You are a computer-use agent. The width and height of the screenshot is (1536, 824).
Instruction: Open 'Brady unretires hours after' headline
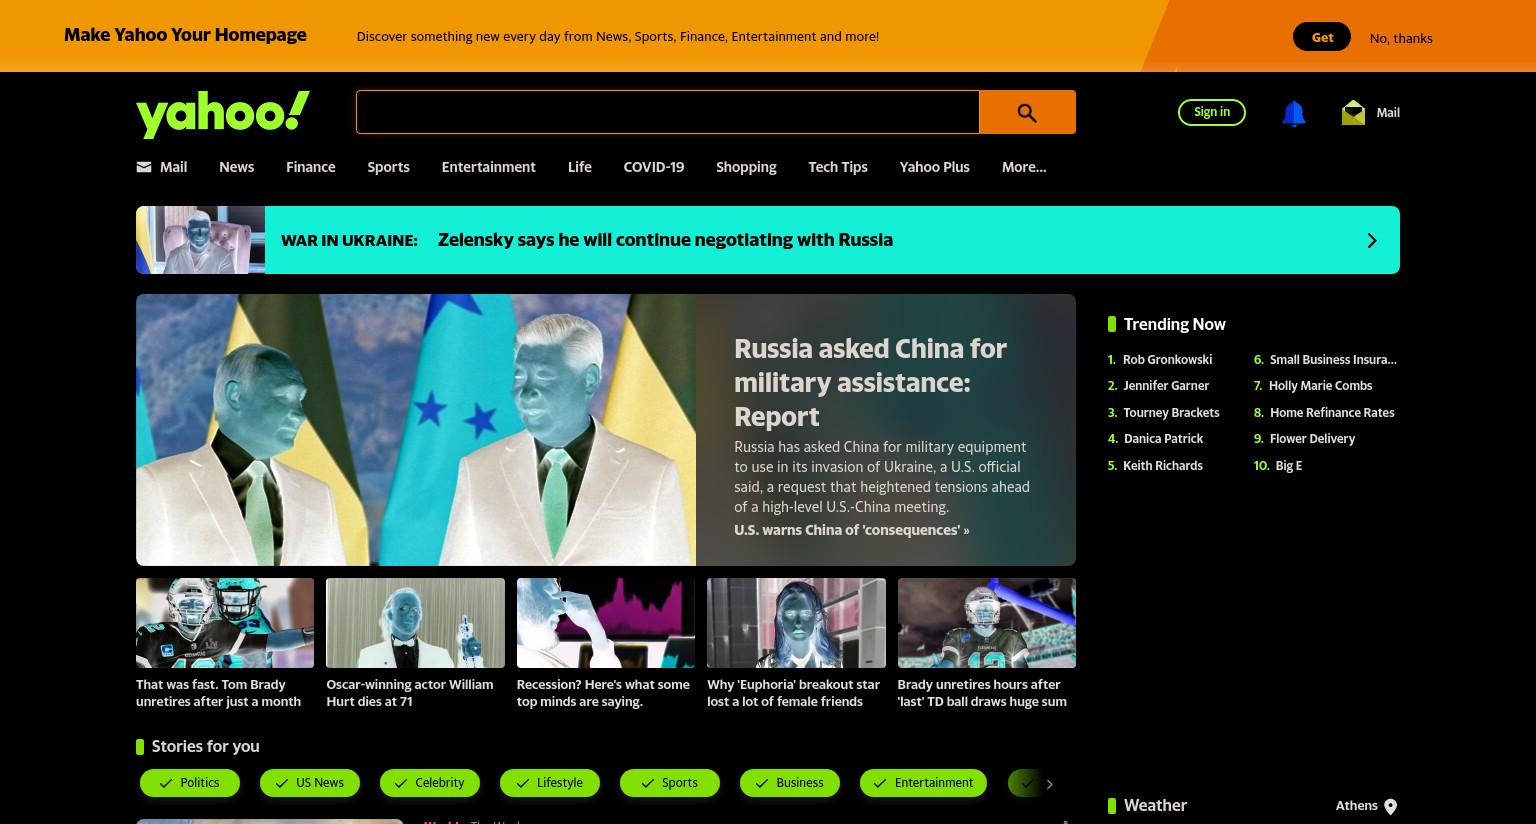pos(982,693)
